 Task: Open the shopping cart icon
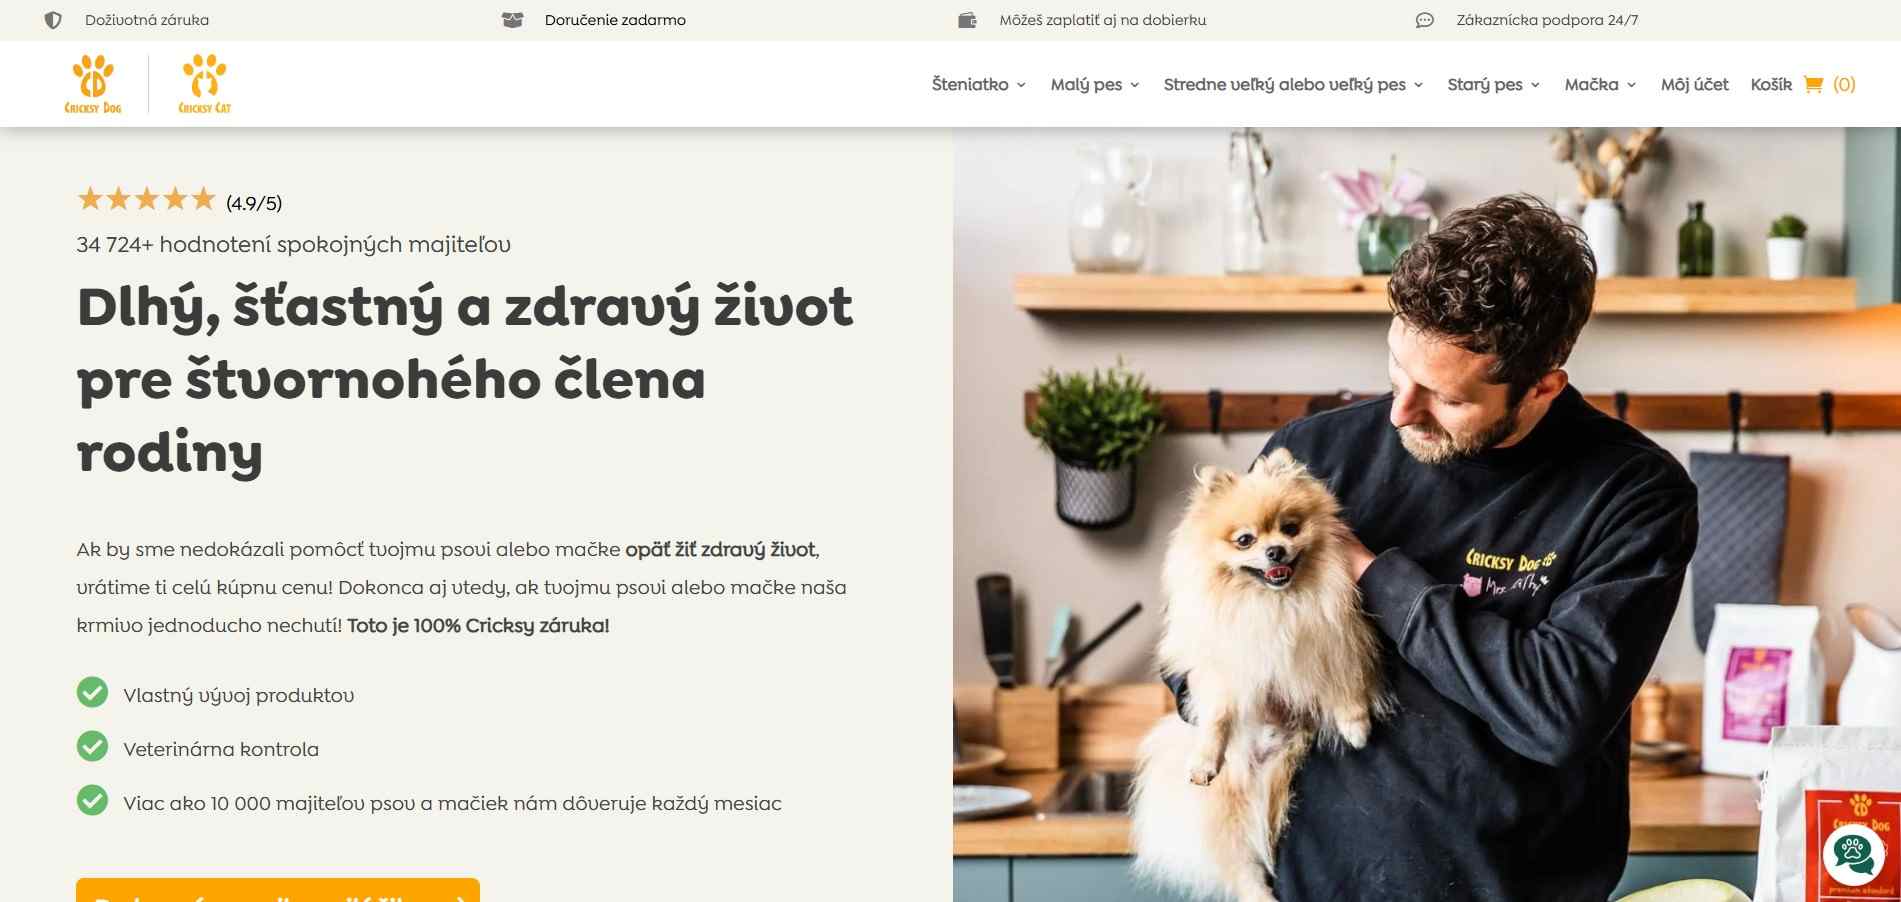pos(1813,85)
